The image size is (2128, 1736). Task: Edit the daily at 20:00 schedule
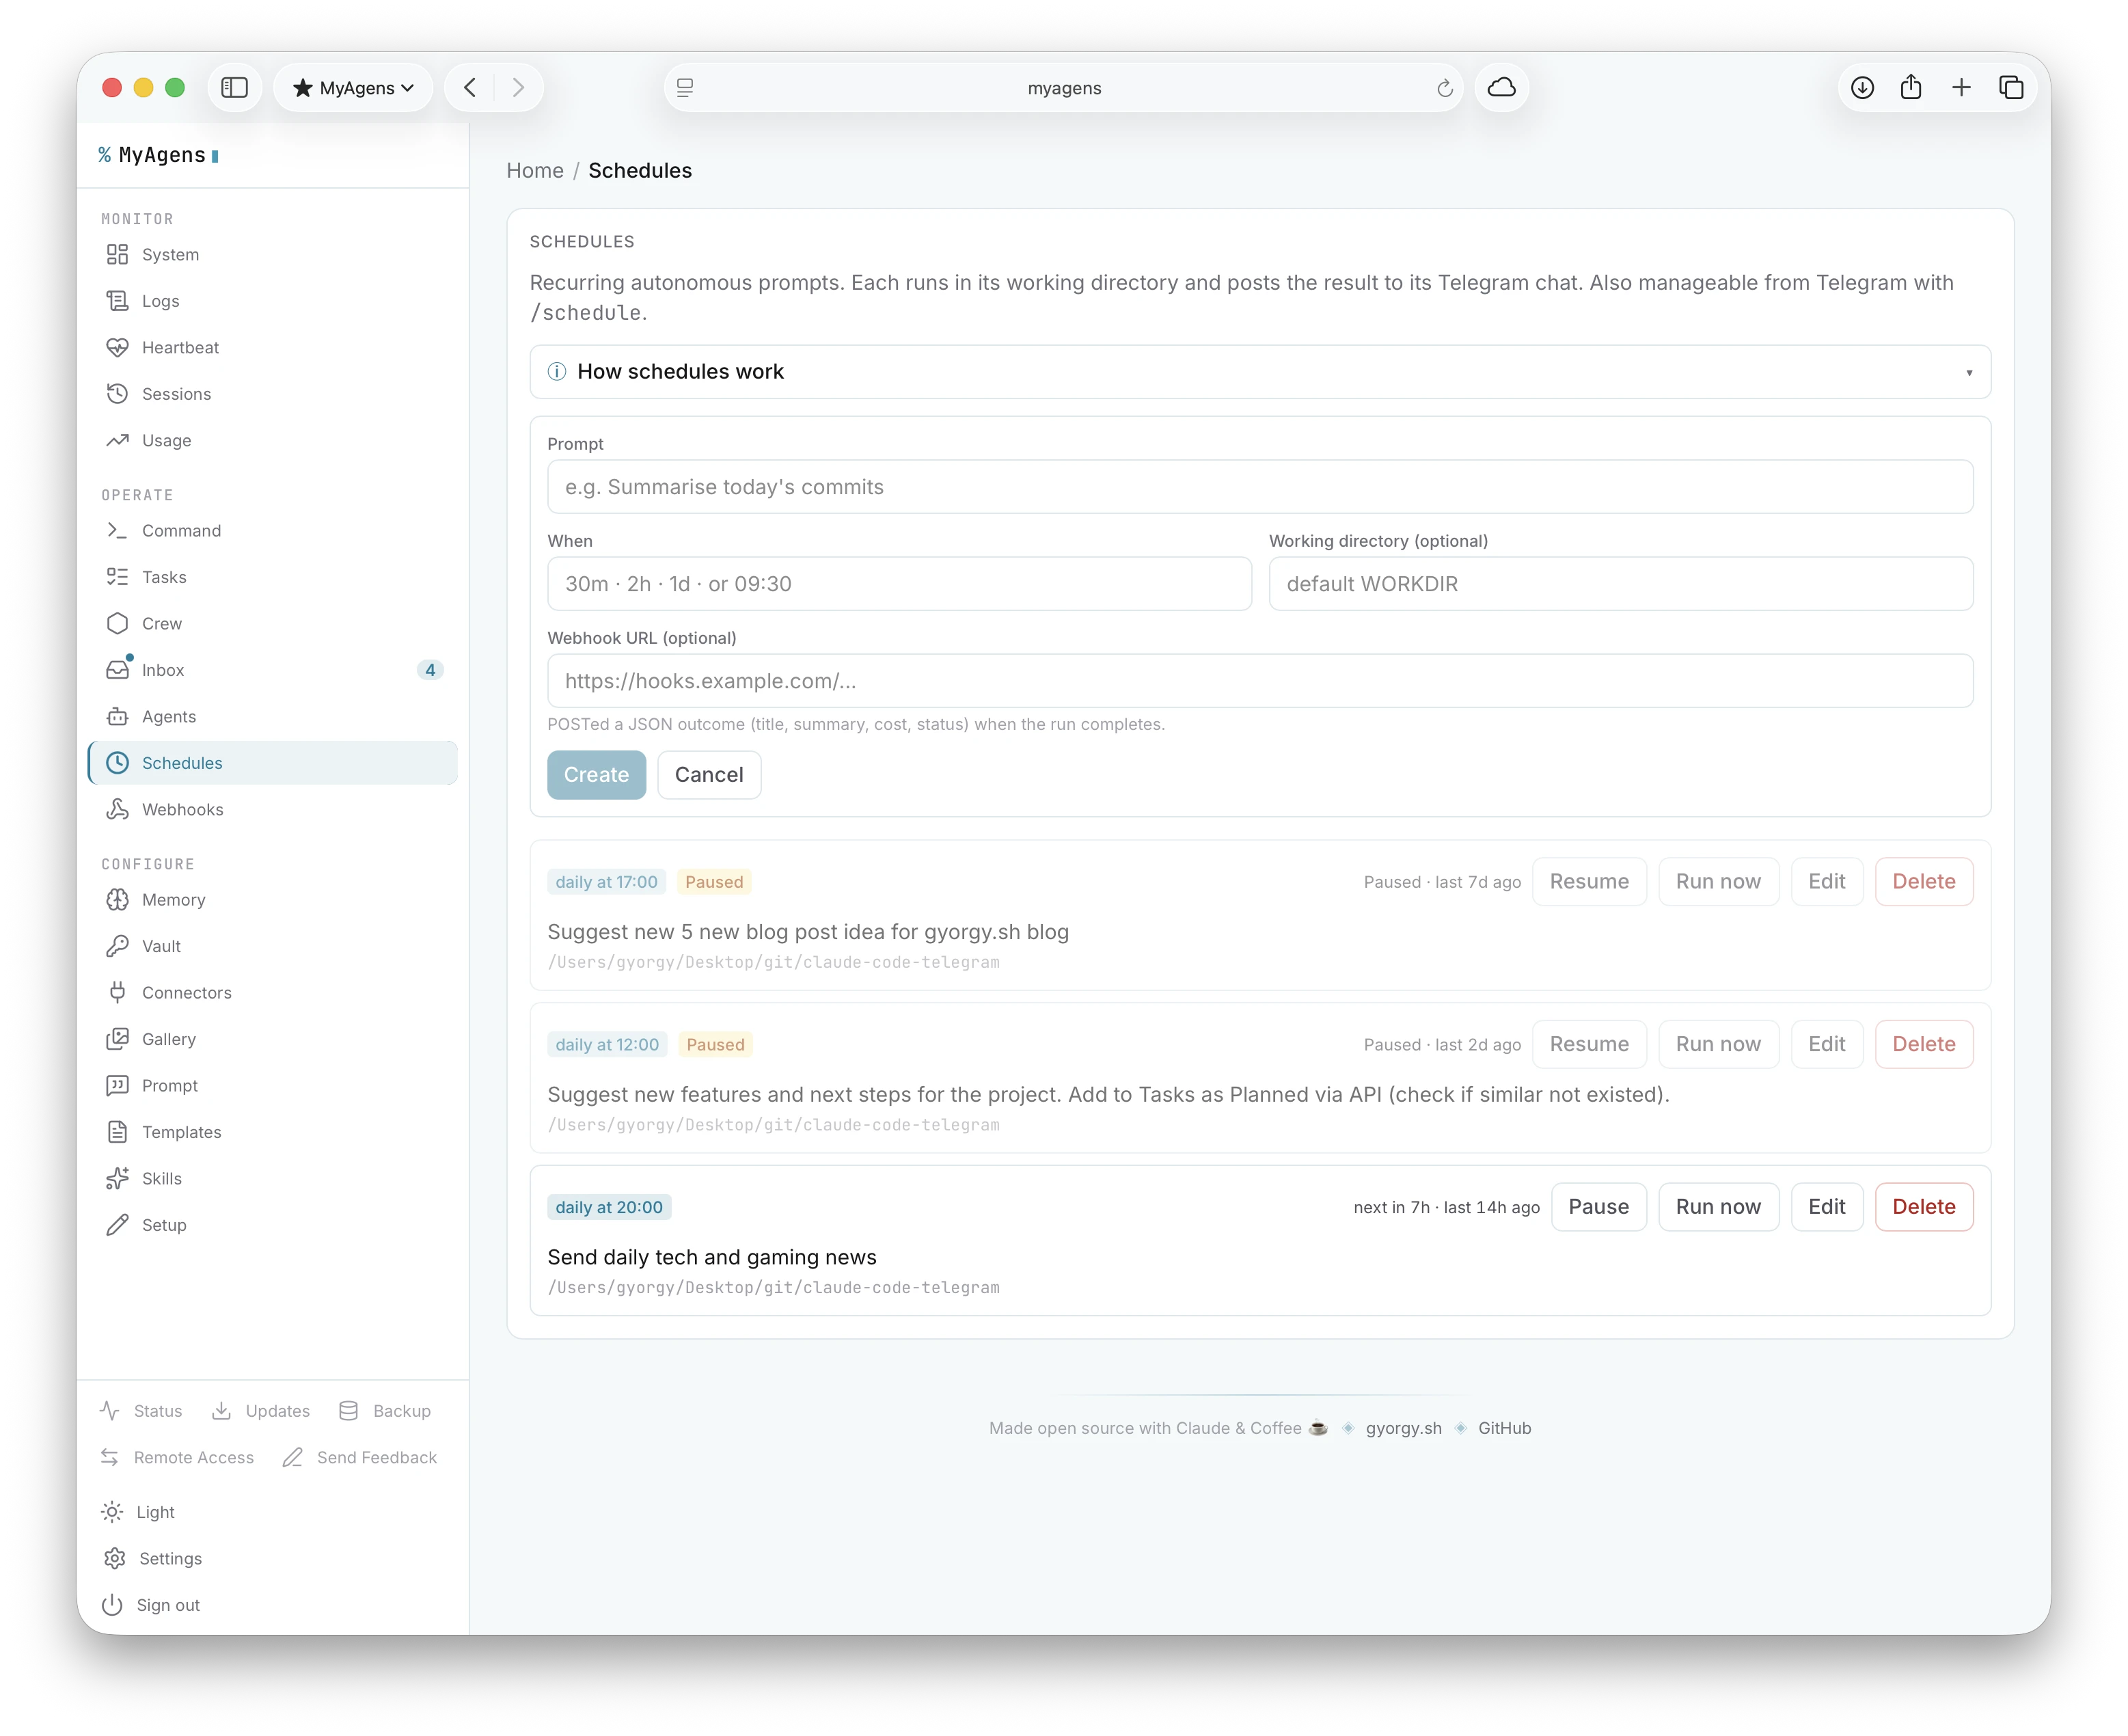click(x=1826, y=1207)
